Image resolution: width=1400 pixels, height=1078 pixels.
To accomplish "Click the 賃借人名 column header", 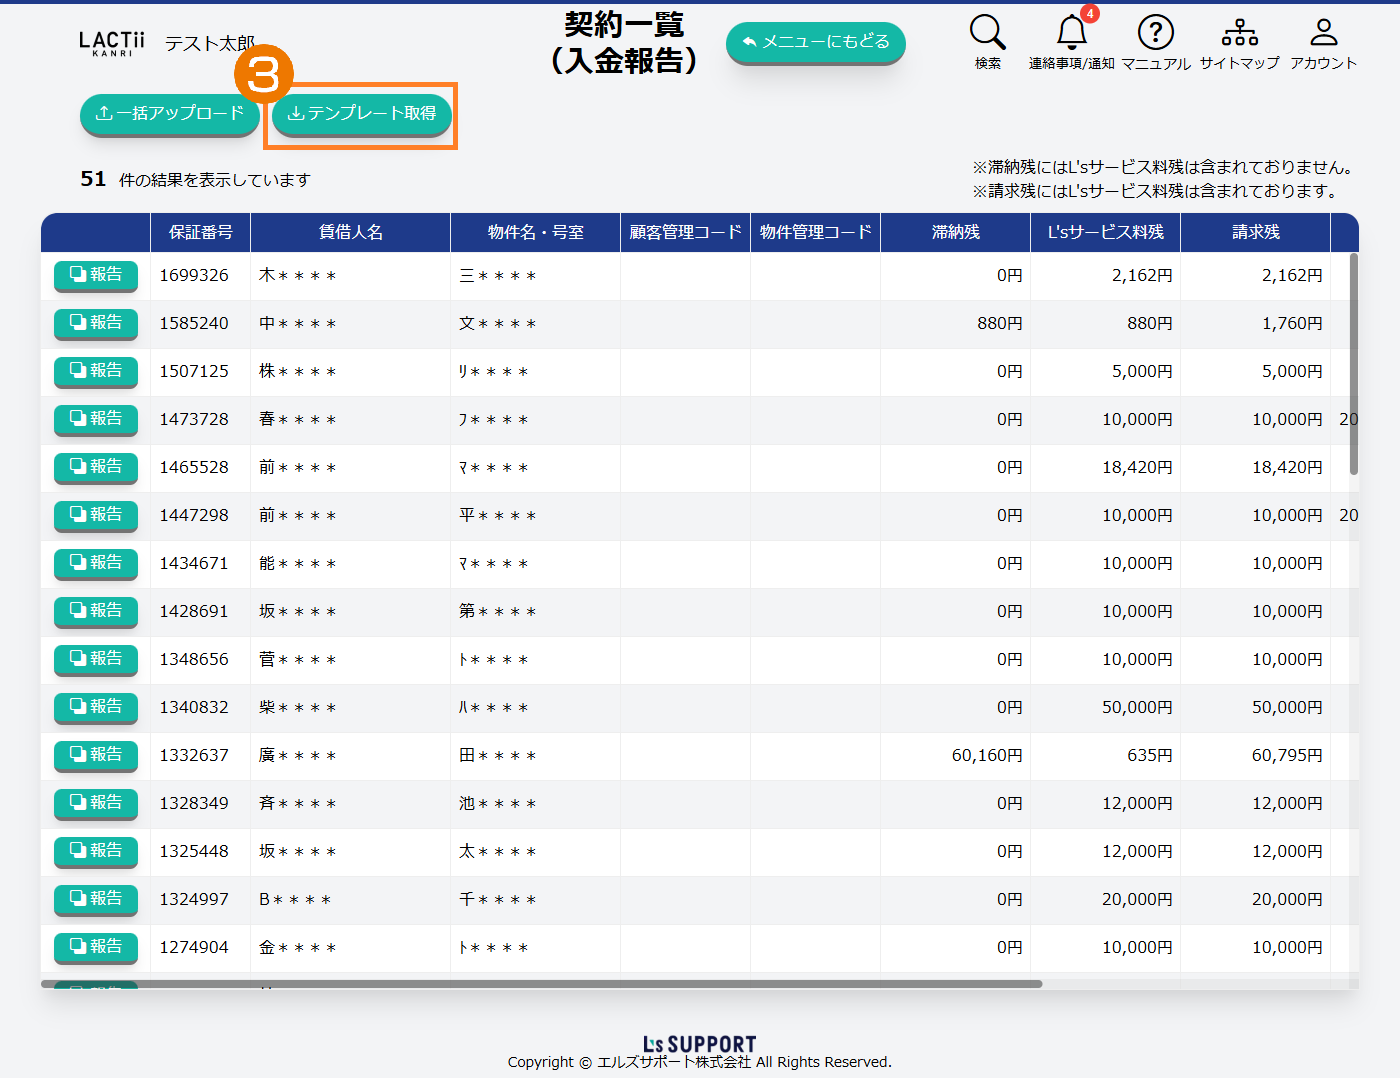I will (350, 232).
